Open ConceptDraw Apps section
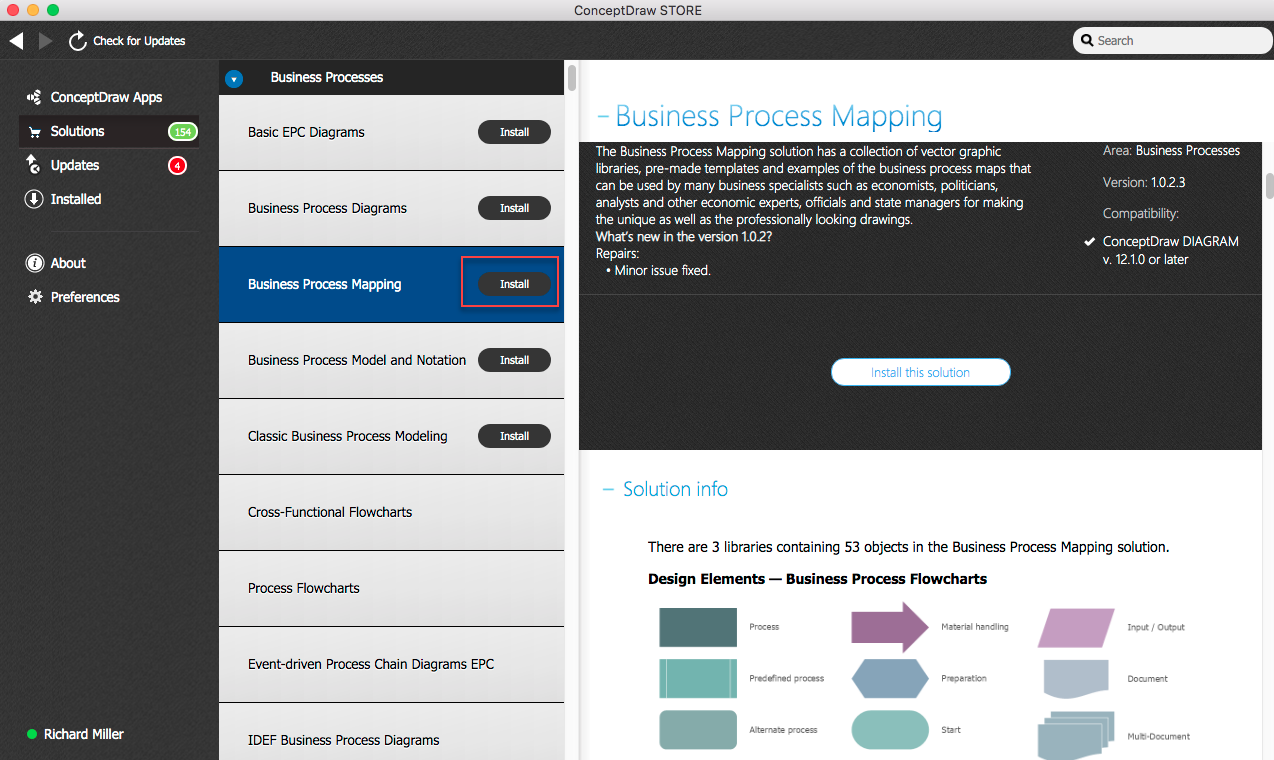The height and width of the screenshot is (760, 1274). [106, 98]
